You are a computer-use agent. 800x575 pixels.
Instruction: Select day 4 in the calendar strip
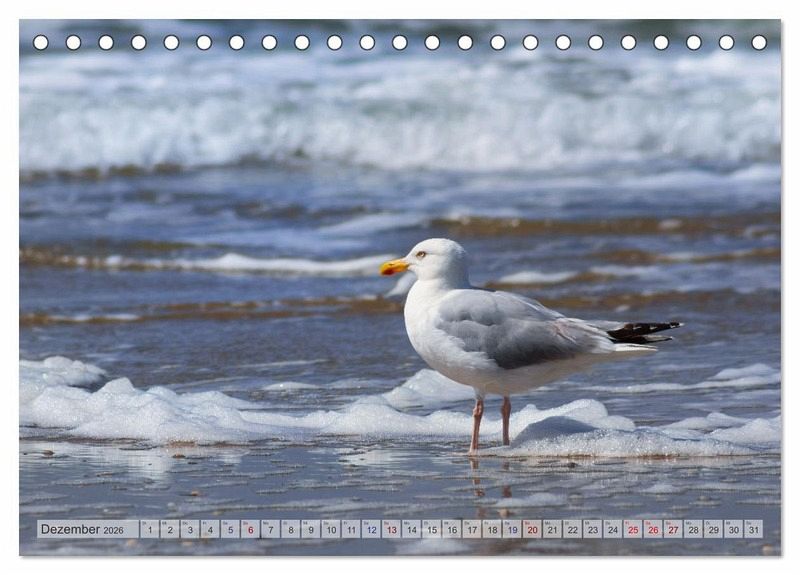pyautogui.click(x=210, y=529)
